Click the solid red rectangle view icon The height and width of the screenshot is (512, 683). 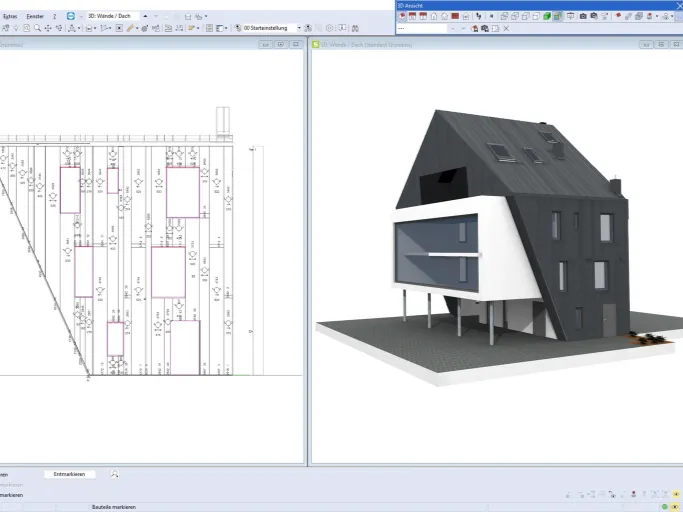click(x=455, y=17)
